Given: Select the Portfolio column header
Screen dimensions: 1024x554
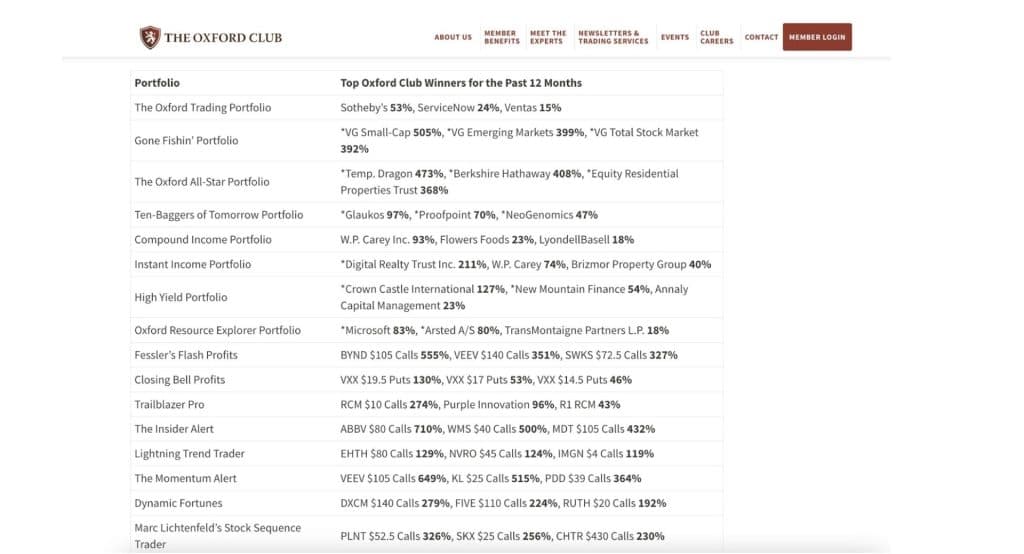Looking at the screenshot, I should coord(157,83).
